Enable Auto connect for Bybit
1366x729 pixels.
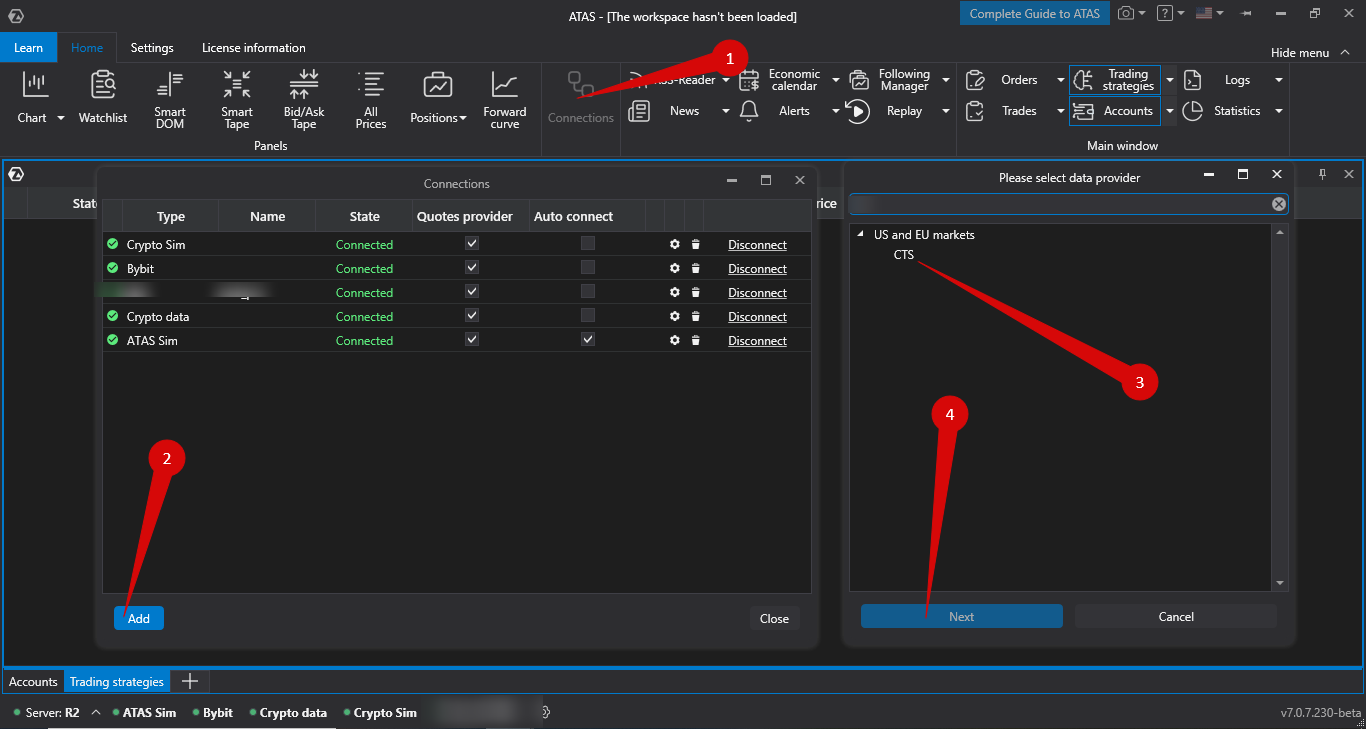pos(588,267)
